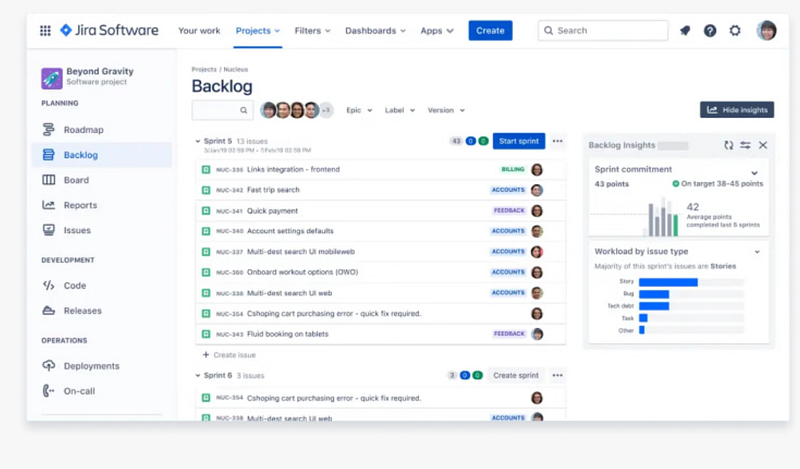800x469 pixels.
Task: Open settings gear in top bar
Action: coord(735,31)
